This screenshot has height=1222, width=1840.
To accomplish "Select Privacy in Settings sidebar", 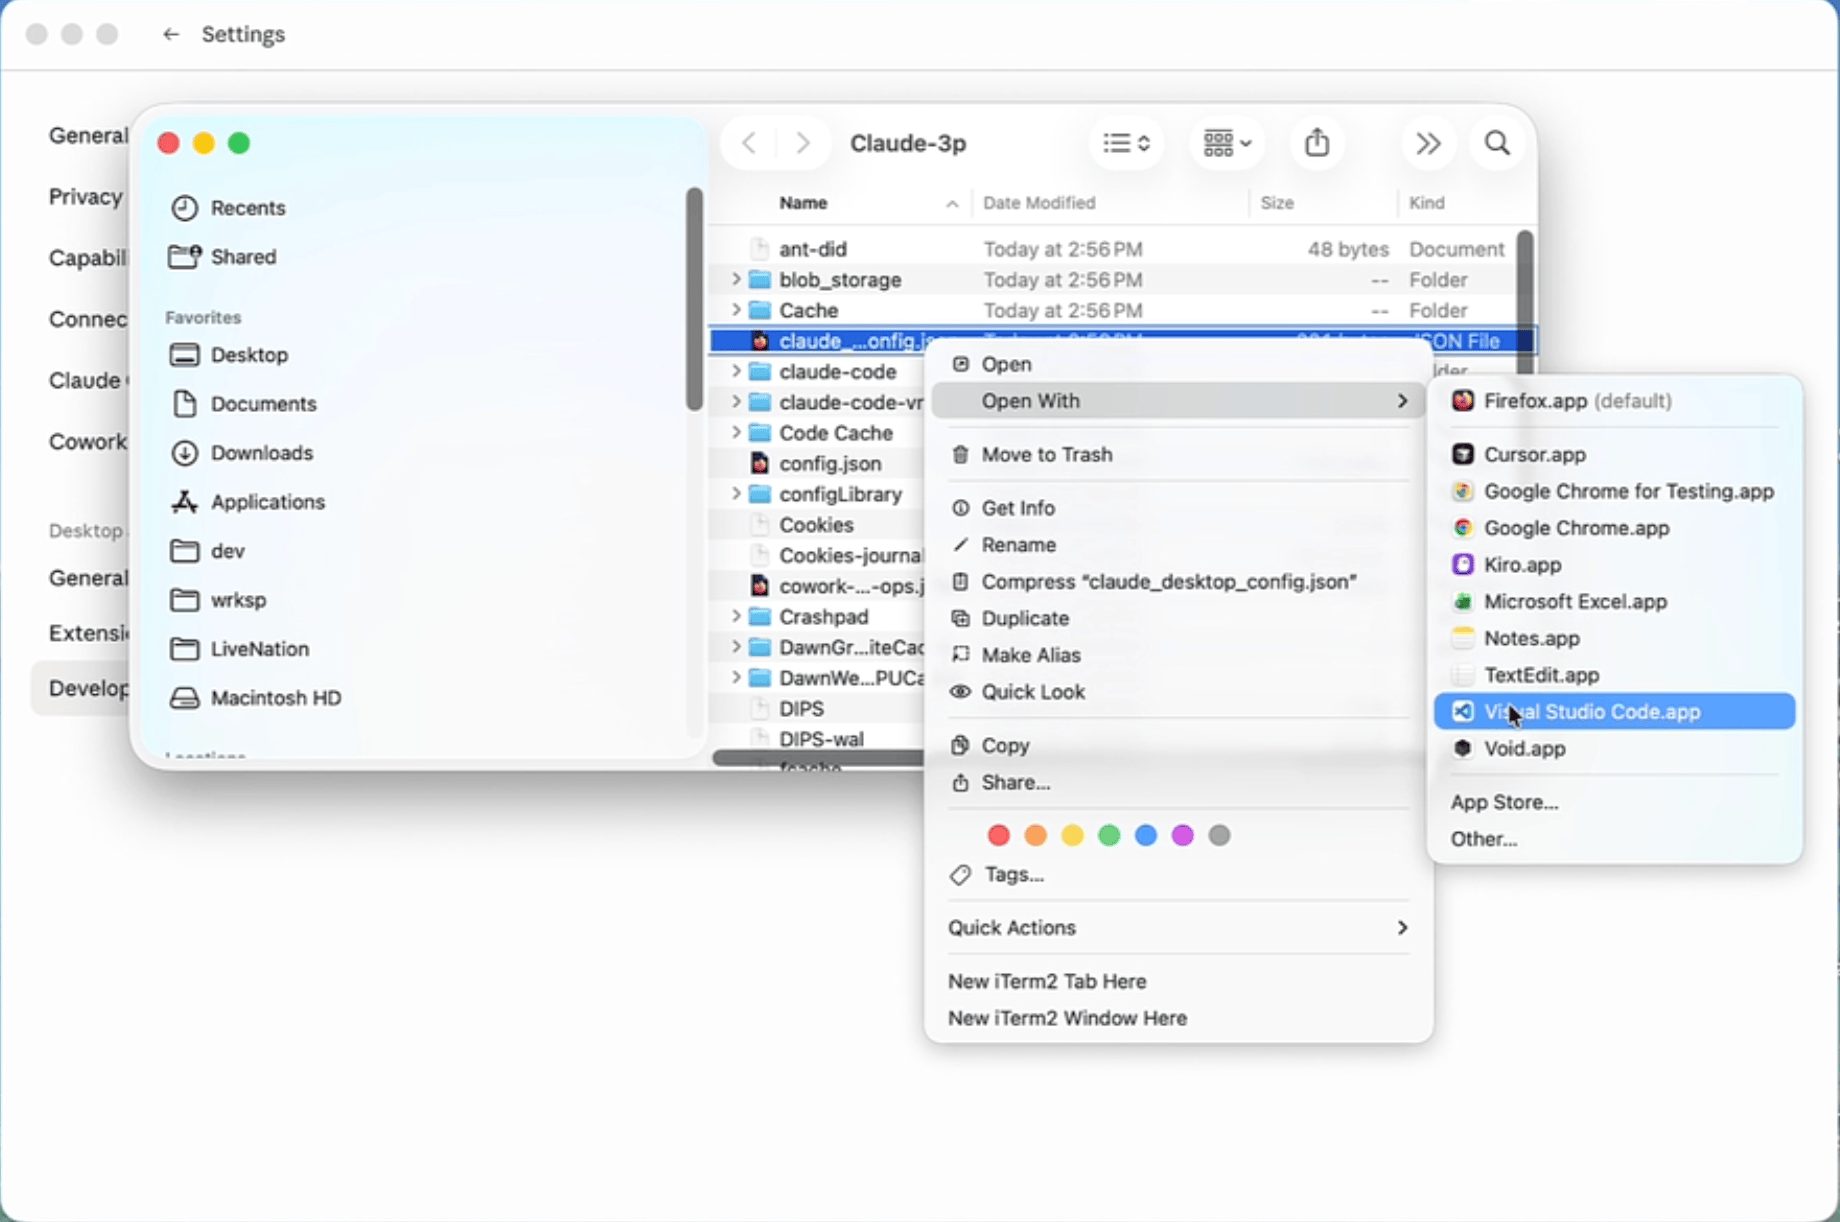I will [x=86, y=197].
